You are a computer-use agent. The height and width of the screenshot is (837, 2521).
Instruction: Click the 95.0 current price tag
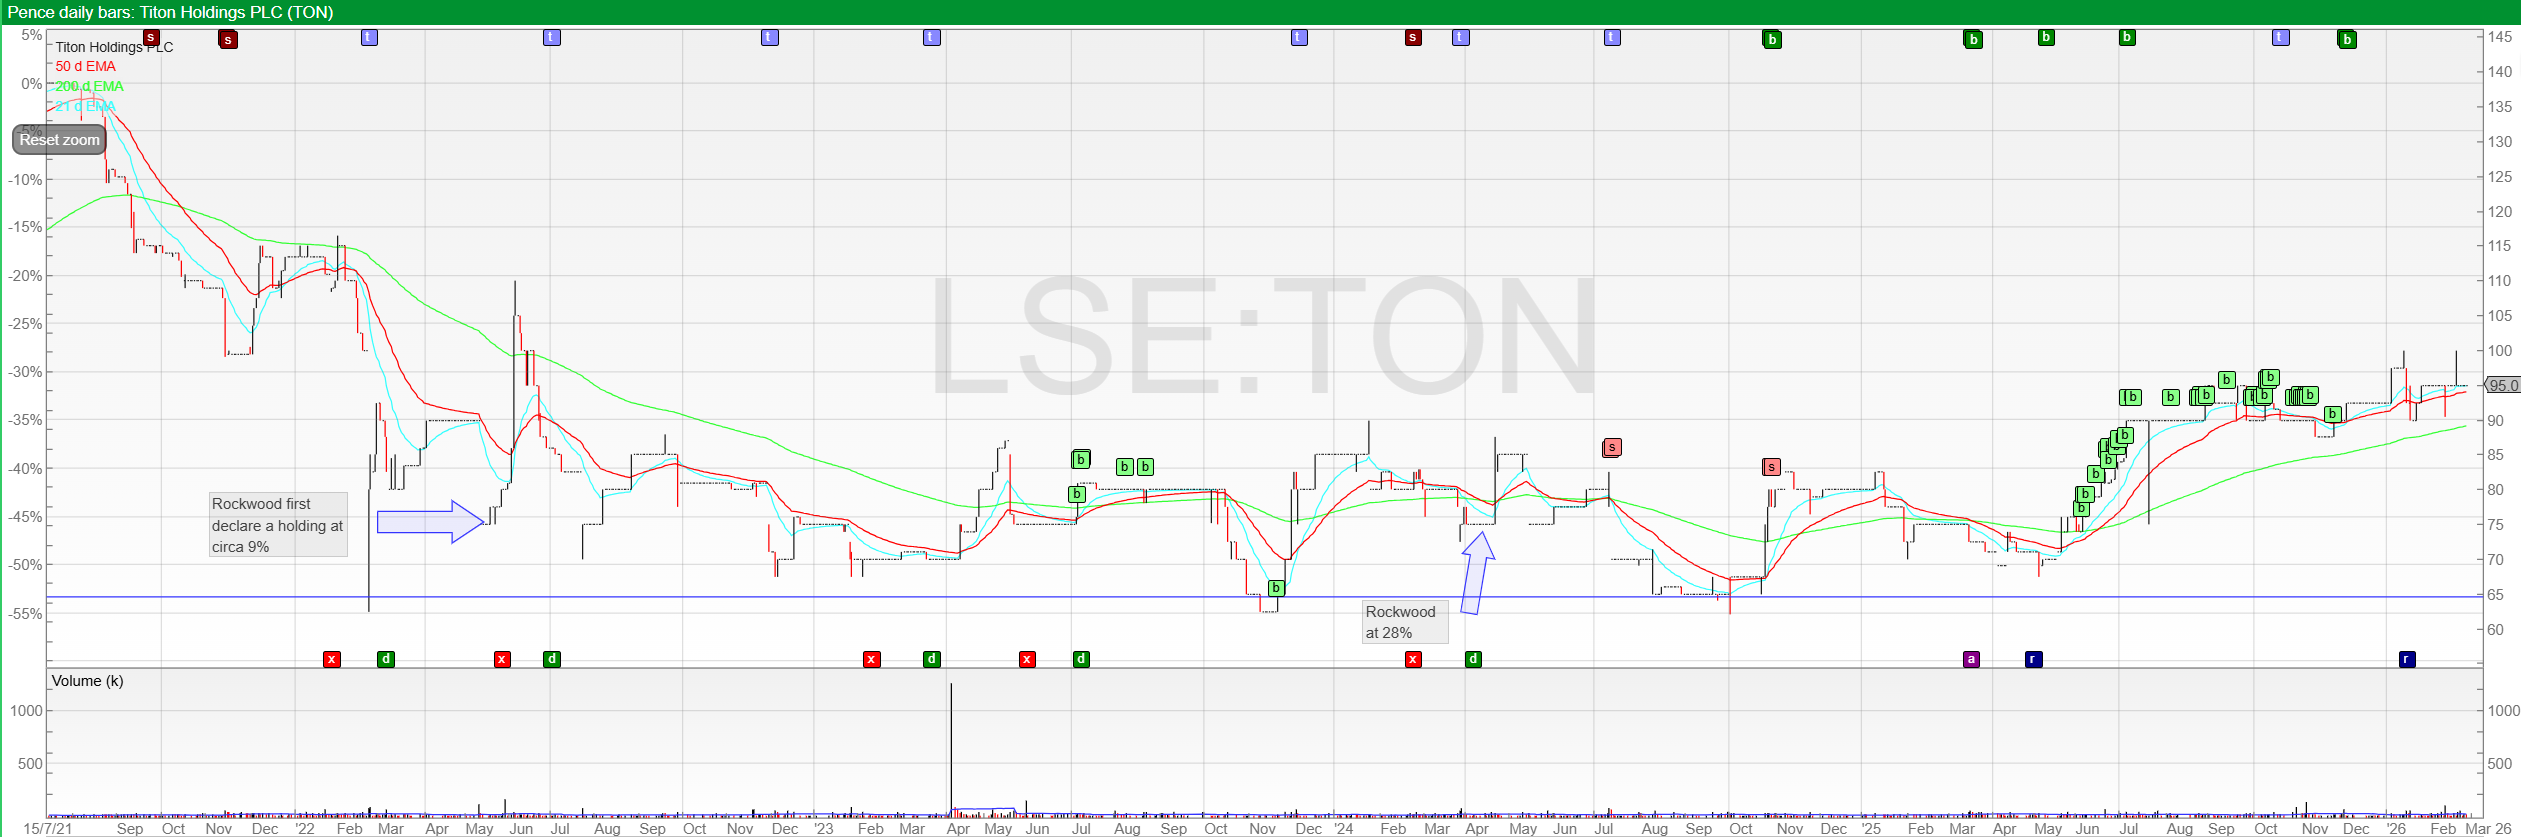coord(2503,386)
